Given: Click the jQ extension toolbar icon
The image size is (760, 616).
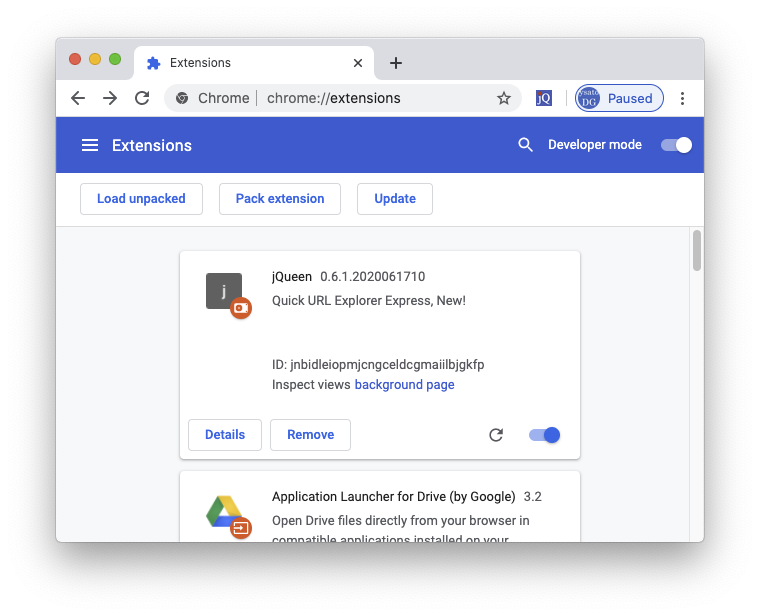Looking at the screenshot, I should pyautogui.click(x=544, y=98).
